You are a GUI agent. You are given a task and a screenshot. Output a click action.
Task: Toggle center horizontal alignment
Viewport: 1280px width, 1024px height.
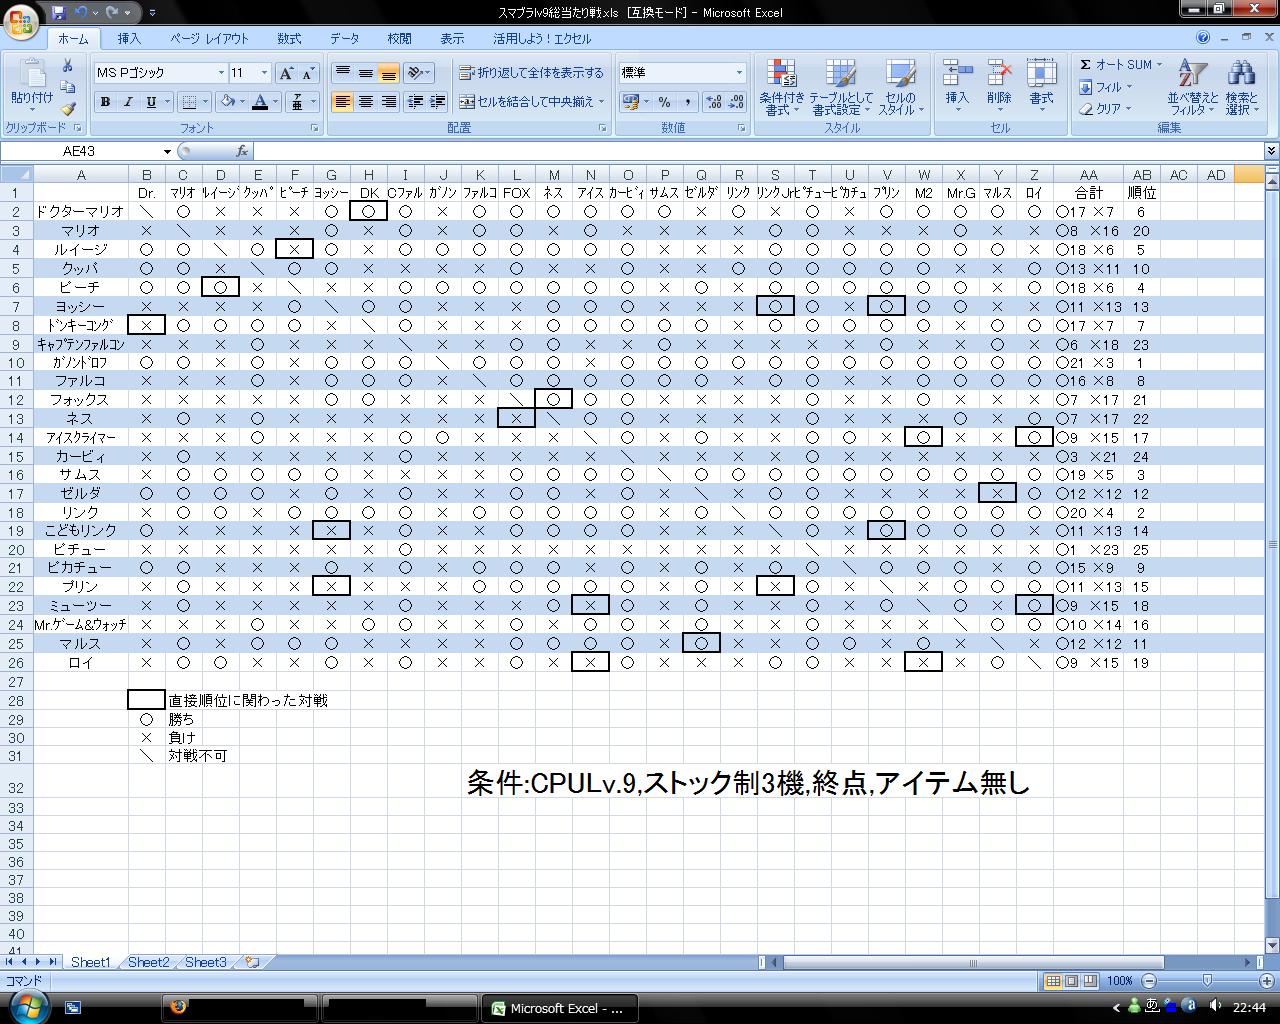pos(365,102)
